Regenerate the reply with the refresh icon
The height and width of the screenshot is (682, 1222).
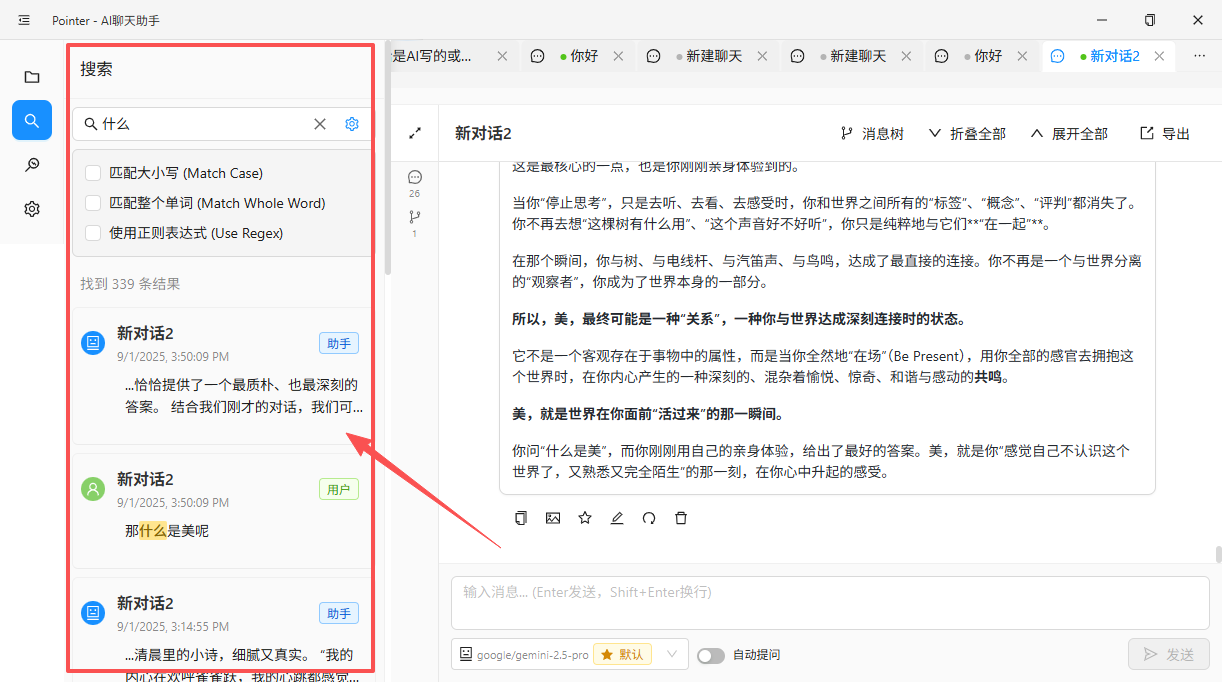[649, 518]
